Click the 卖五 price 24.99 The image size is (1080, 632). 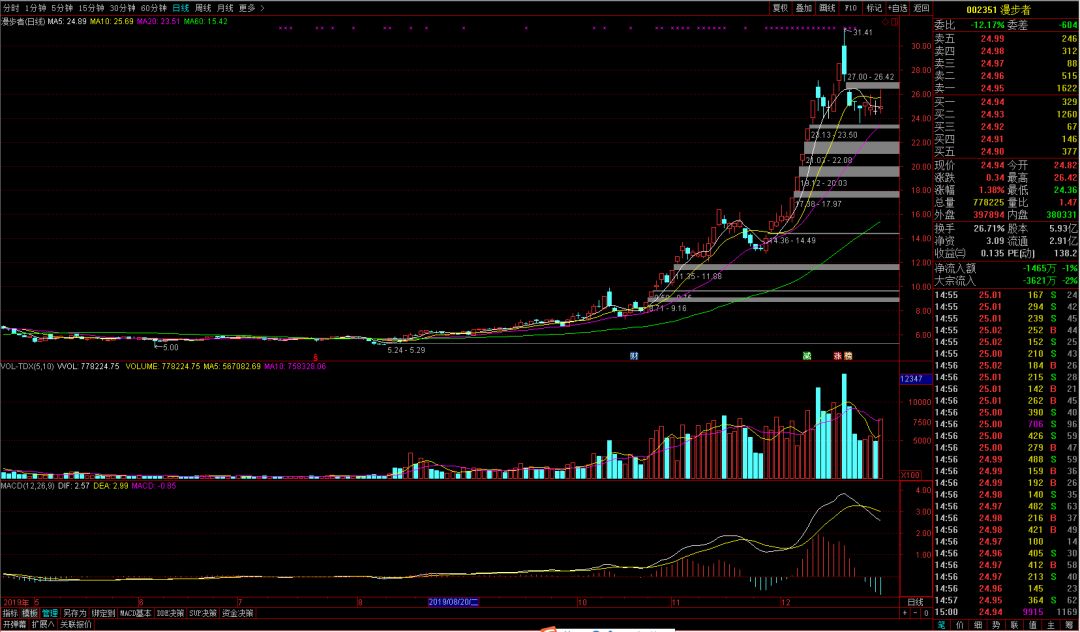pyautogui.click(x=993, y=39)
